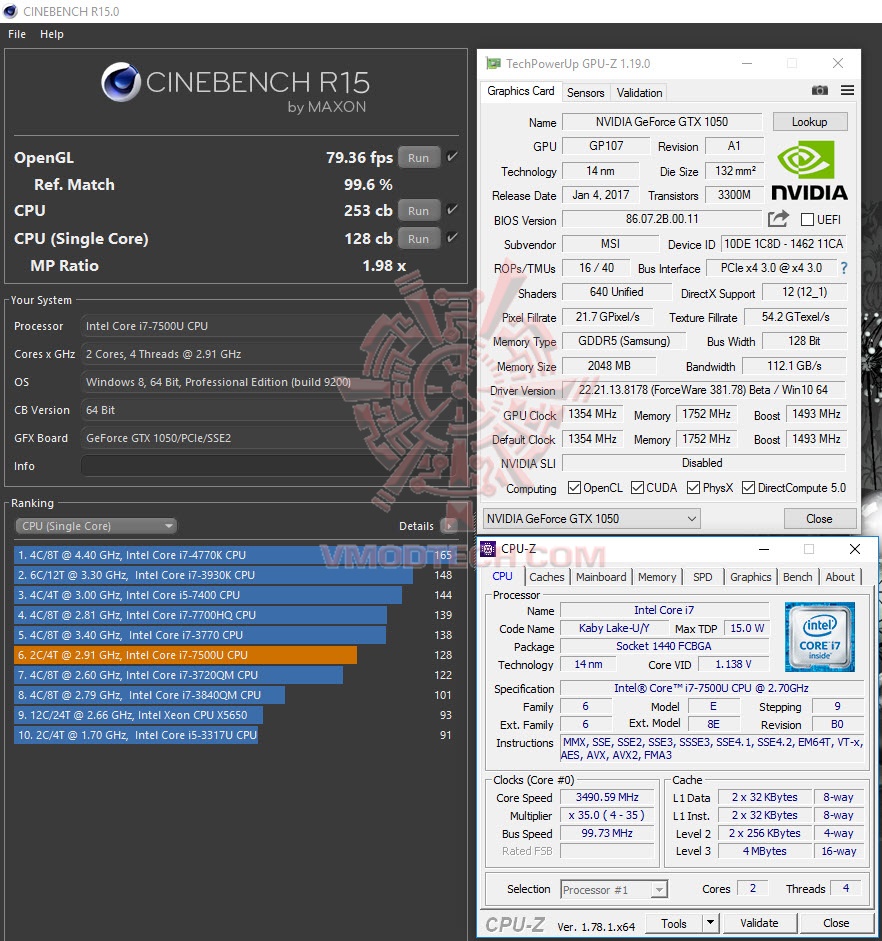Viewport: 882px width, 941px height.
Task: Click the Tools button in CPU-Z
Action: pos(674,923)
